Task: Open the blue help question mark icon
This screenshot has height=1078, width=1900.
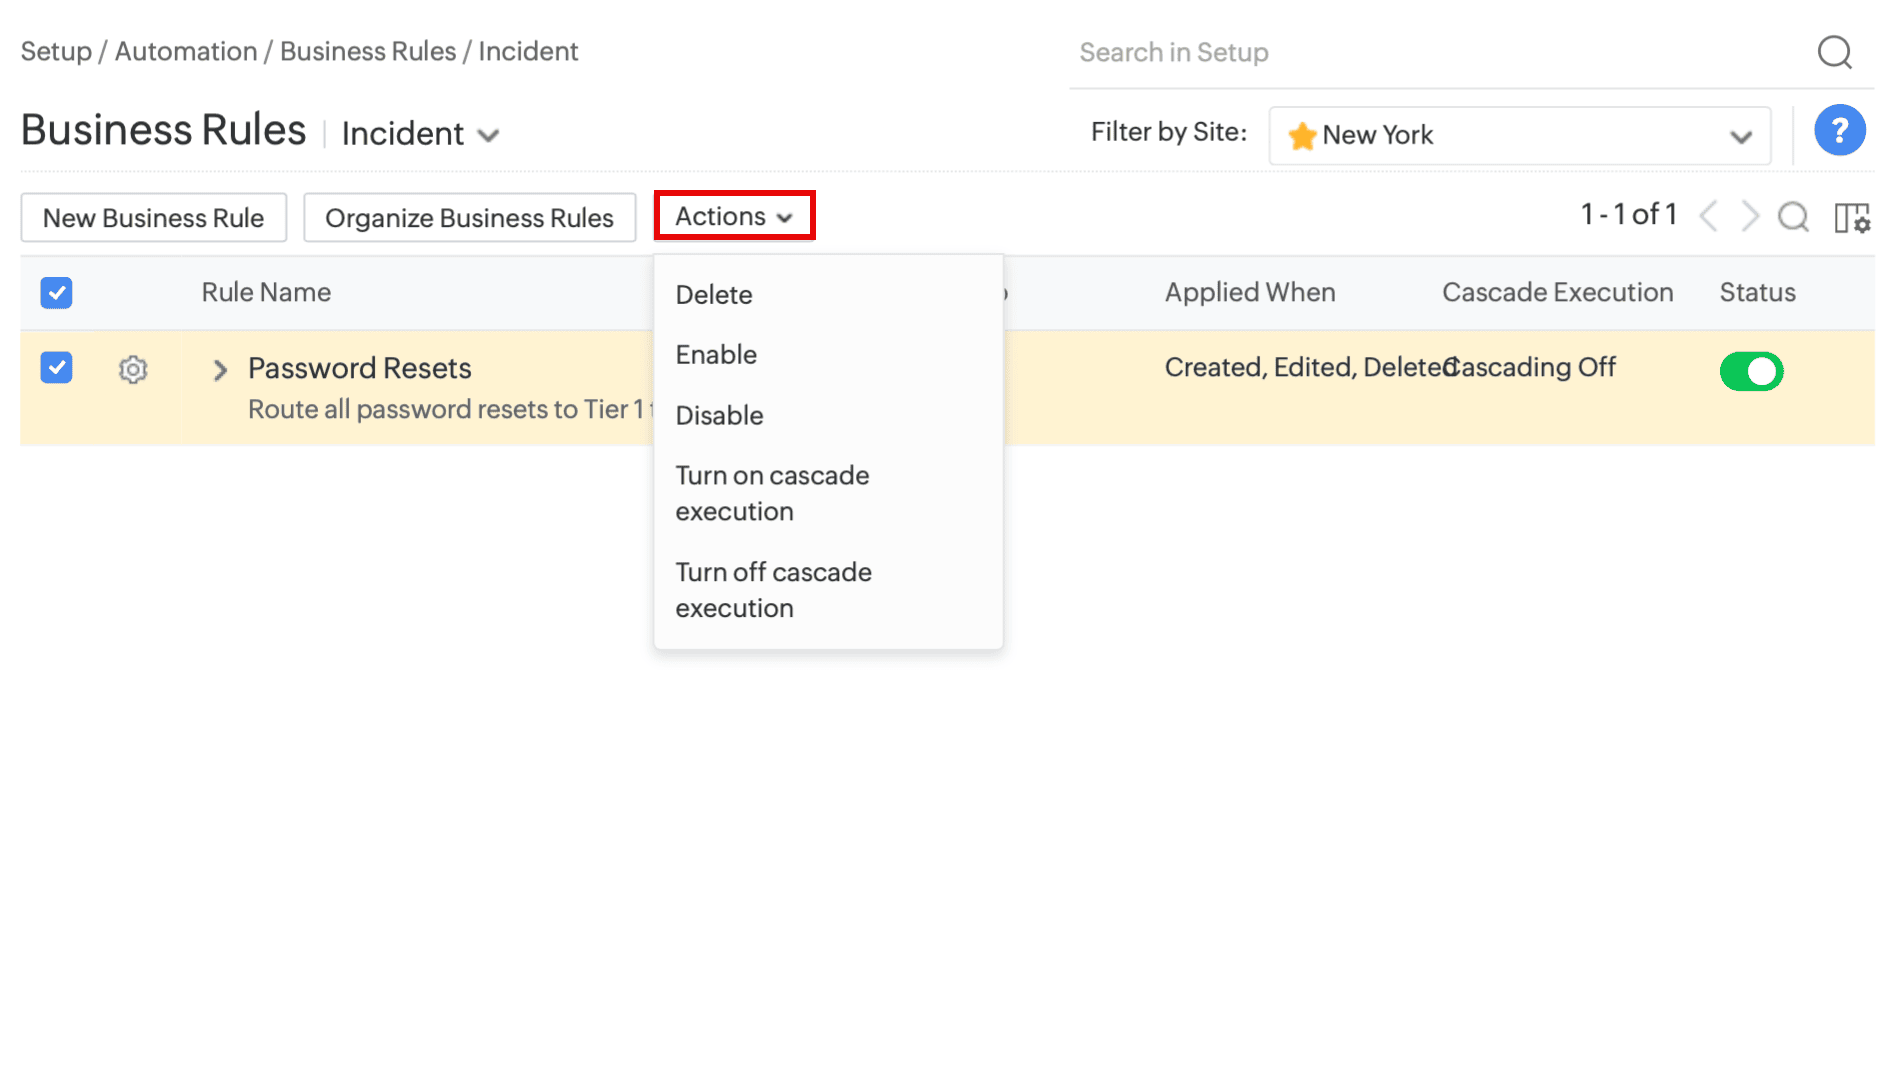Action: tap(1839, 131)
